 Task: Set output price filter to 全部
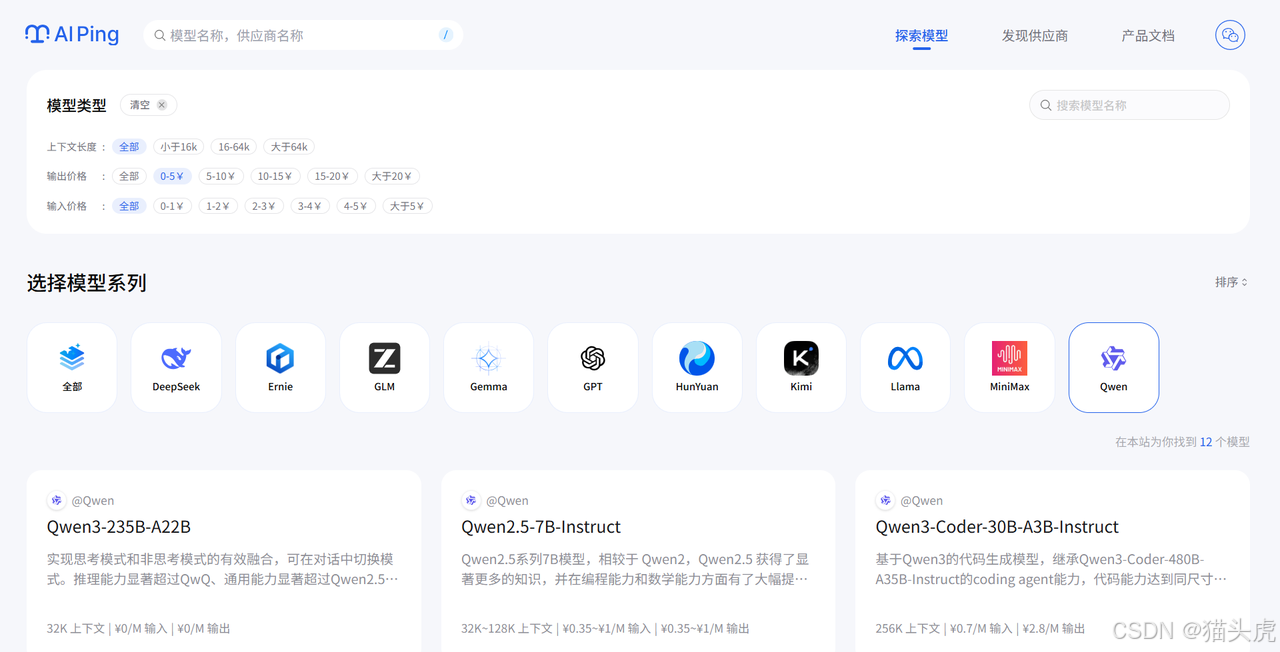point(129,176)
